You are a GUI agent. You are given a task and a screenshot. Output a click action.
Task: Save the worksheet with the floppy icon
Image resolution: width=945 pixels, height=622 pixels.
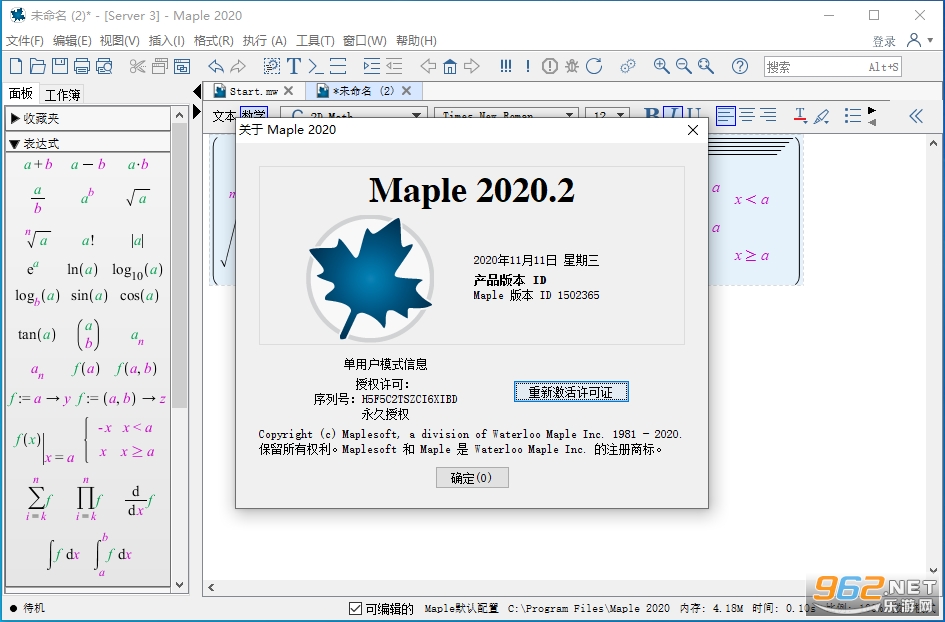60,66
